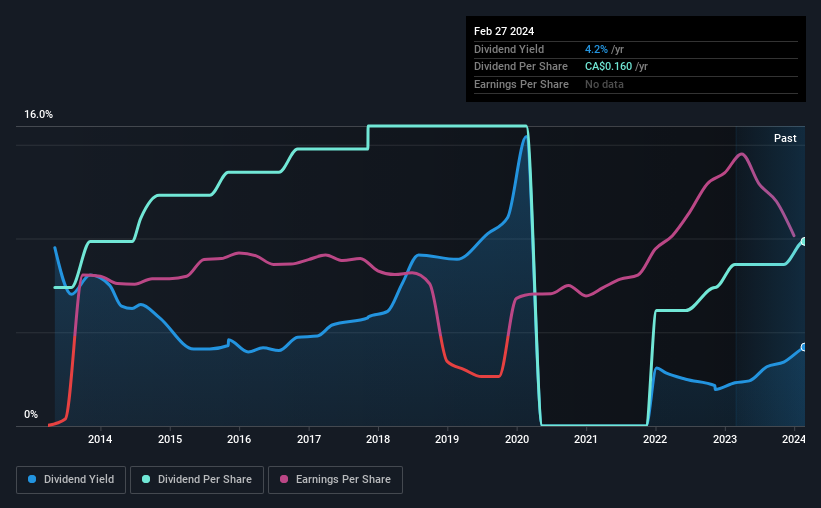Click the 2024 x-axis label
This screenshot has width=821, height=508.
794,439
